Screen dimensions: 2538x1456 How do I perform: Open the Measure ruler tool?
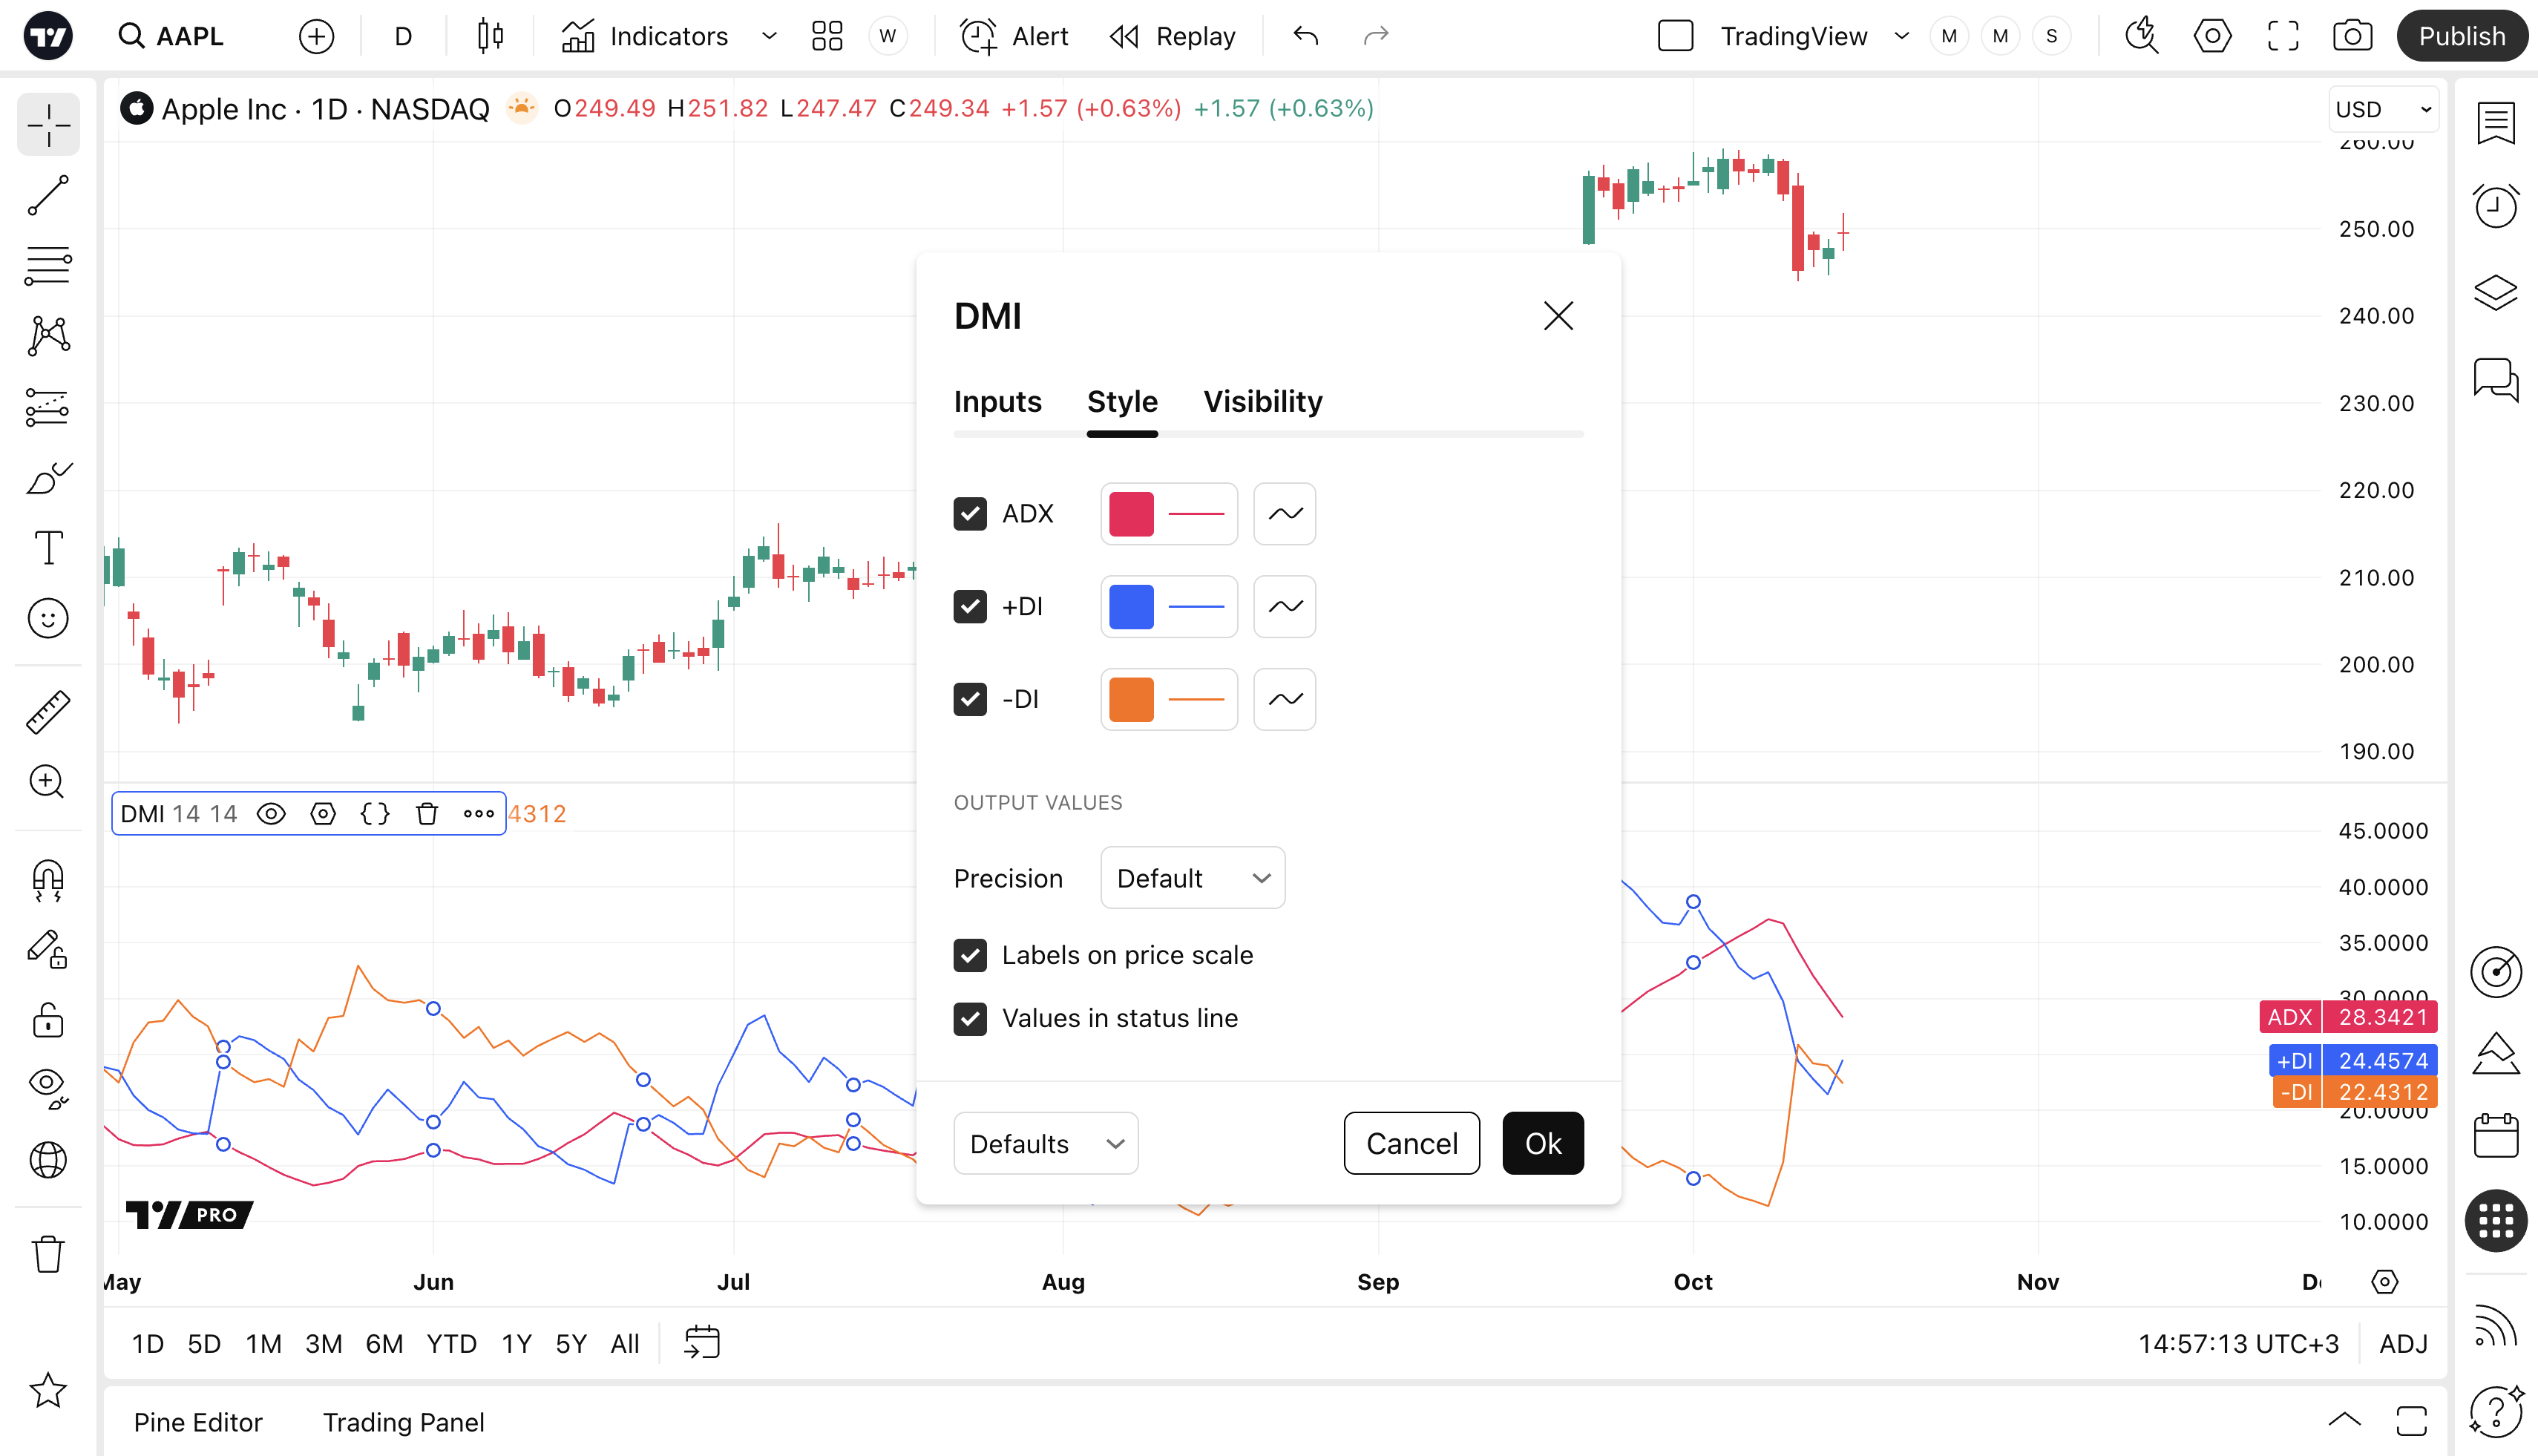[48, 712]
